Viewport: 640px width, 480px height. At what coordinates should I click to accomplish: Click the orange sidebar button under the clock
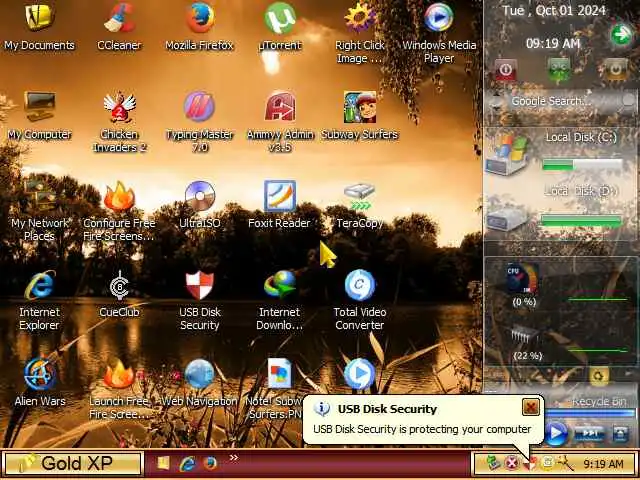pos(616,70)
